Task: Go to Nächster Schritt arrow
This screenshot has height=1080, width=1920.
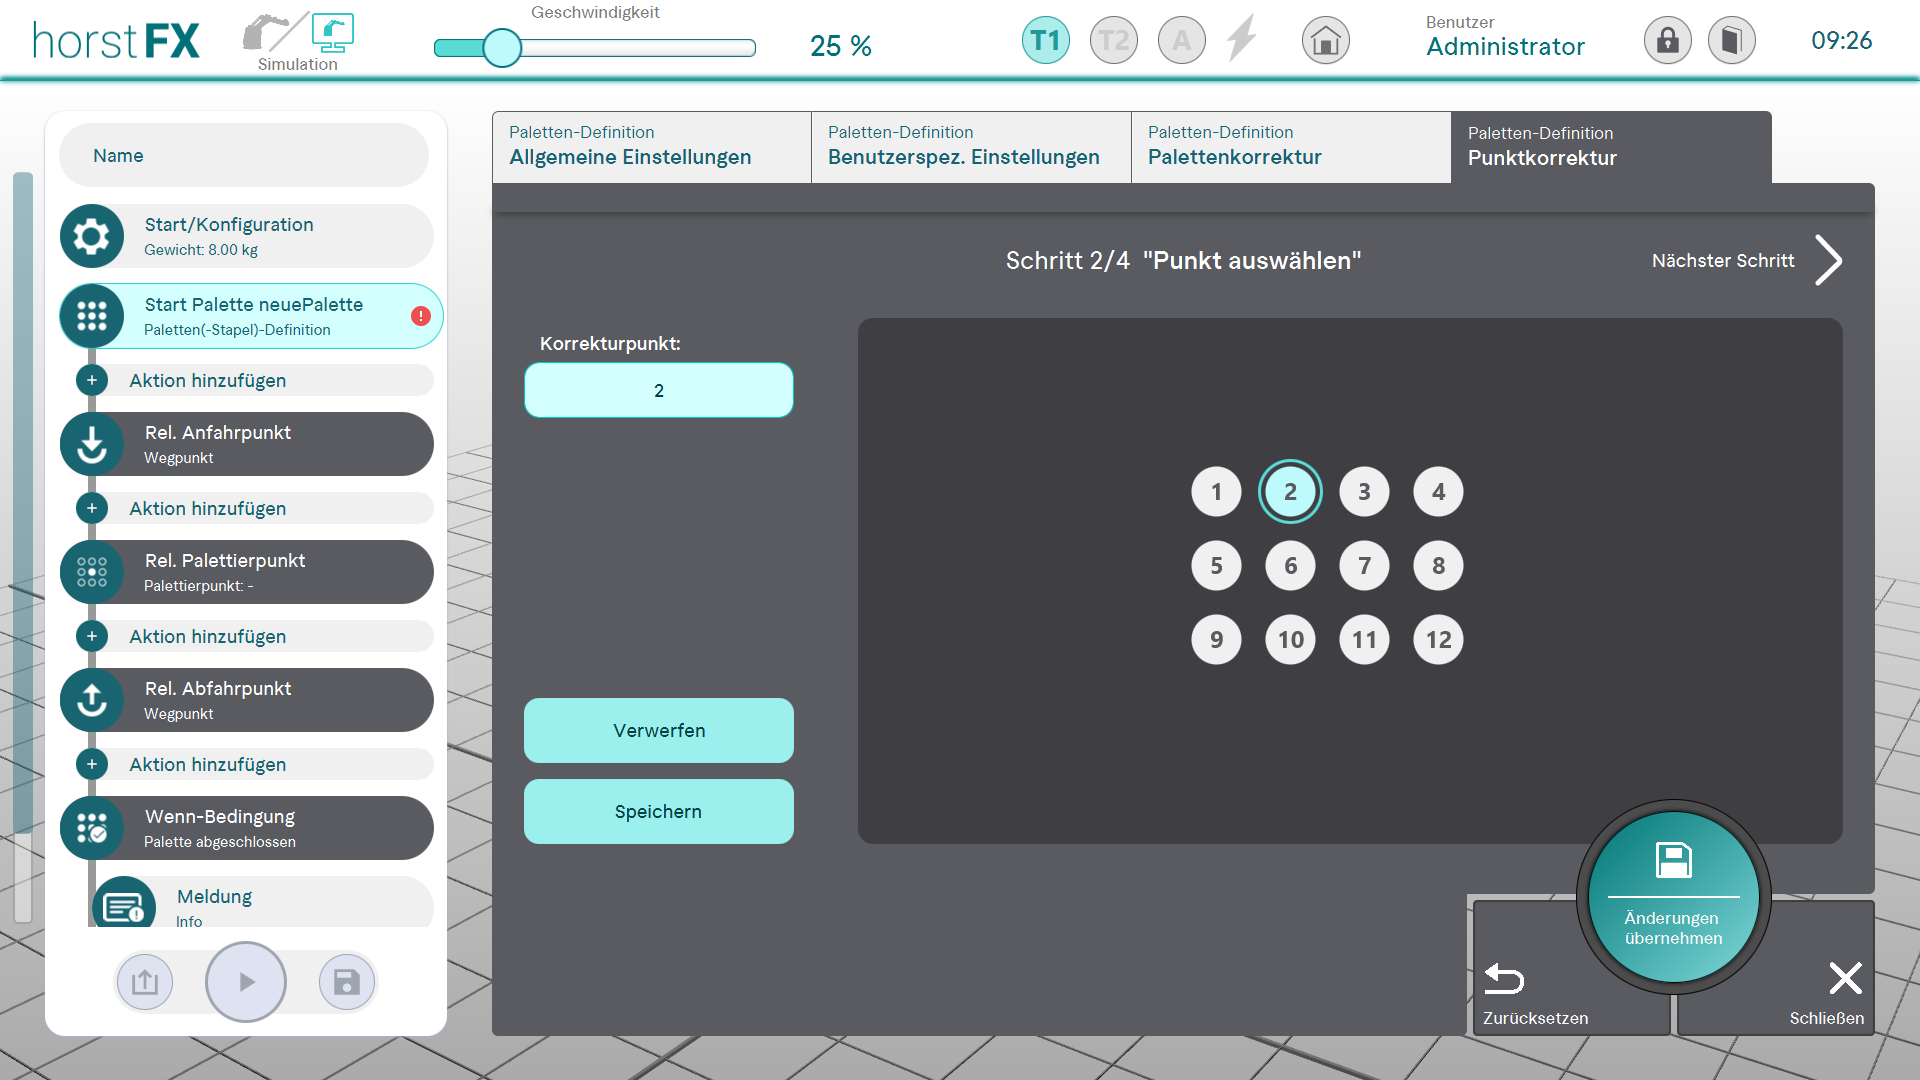Action: [x=1828, y=261]
